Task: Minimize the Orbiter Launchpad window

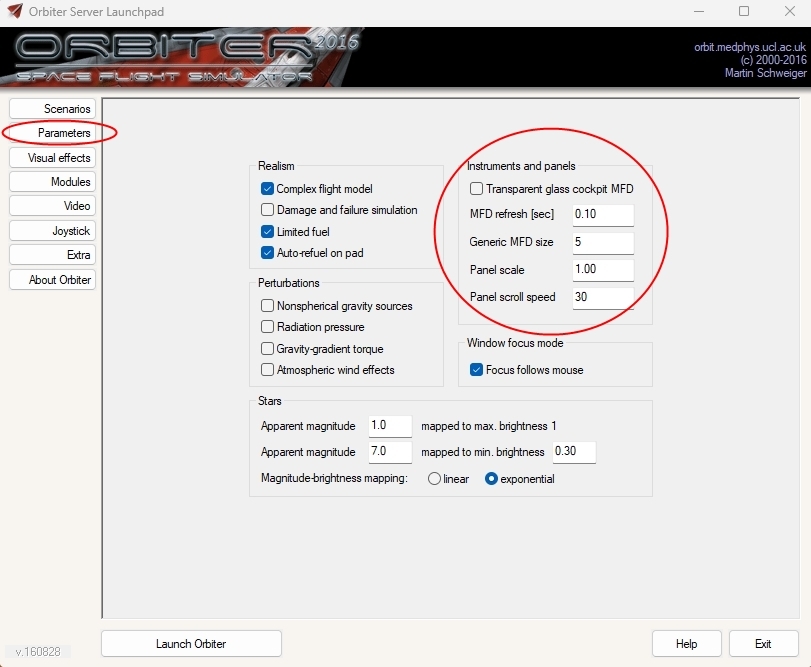Action: click(x=699, y=11)
